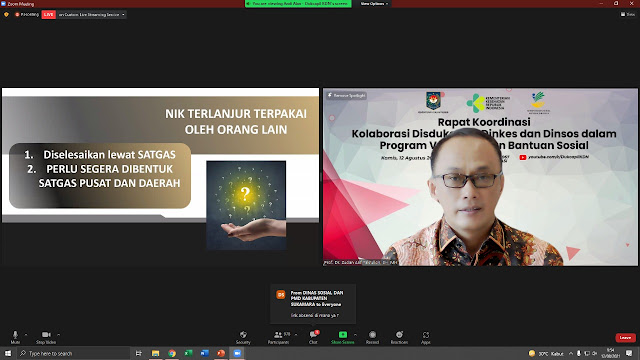Open the Security shield menu
Screen dimensions: 640x360
[x=243, y=337]
